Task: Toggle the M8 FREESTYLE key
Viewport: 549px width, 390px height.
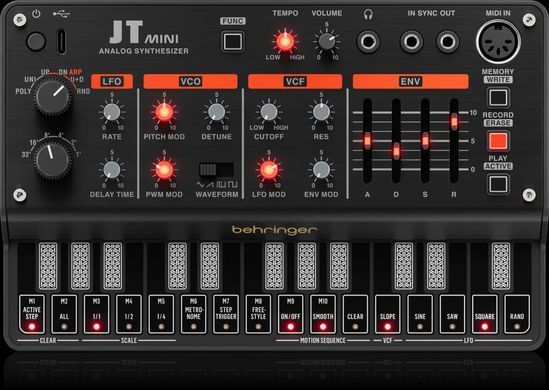Action: pos(258,314)
